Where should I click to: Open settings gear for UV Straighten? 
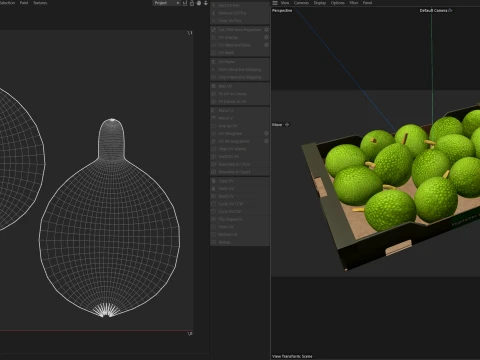(x=266, y=133)
